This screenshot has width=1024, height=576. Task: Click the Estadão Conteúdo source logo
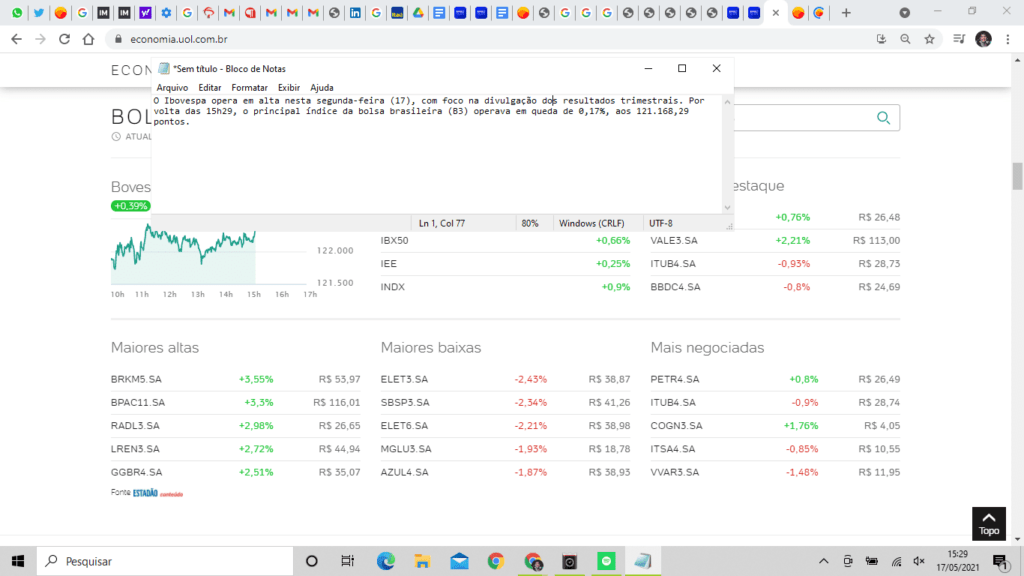coord(158,493)
